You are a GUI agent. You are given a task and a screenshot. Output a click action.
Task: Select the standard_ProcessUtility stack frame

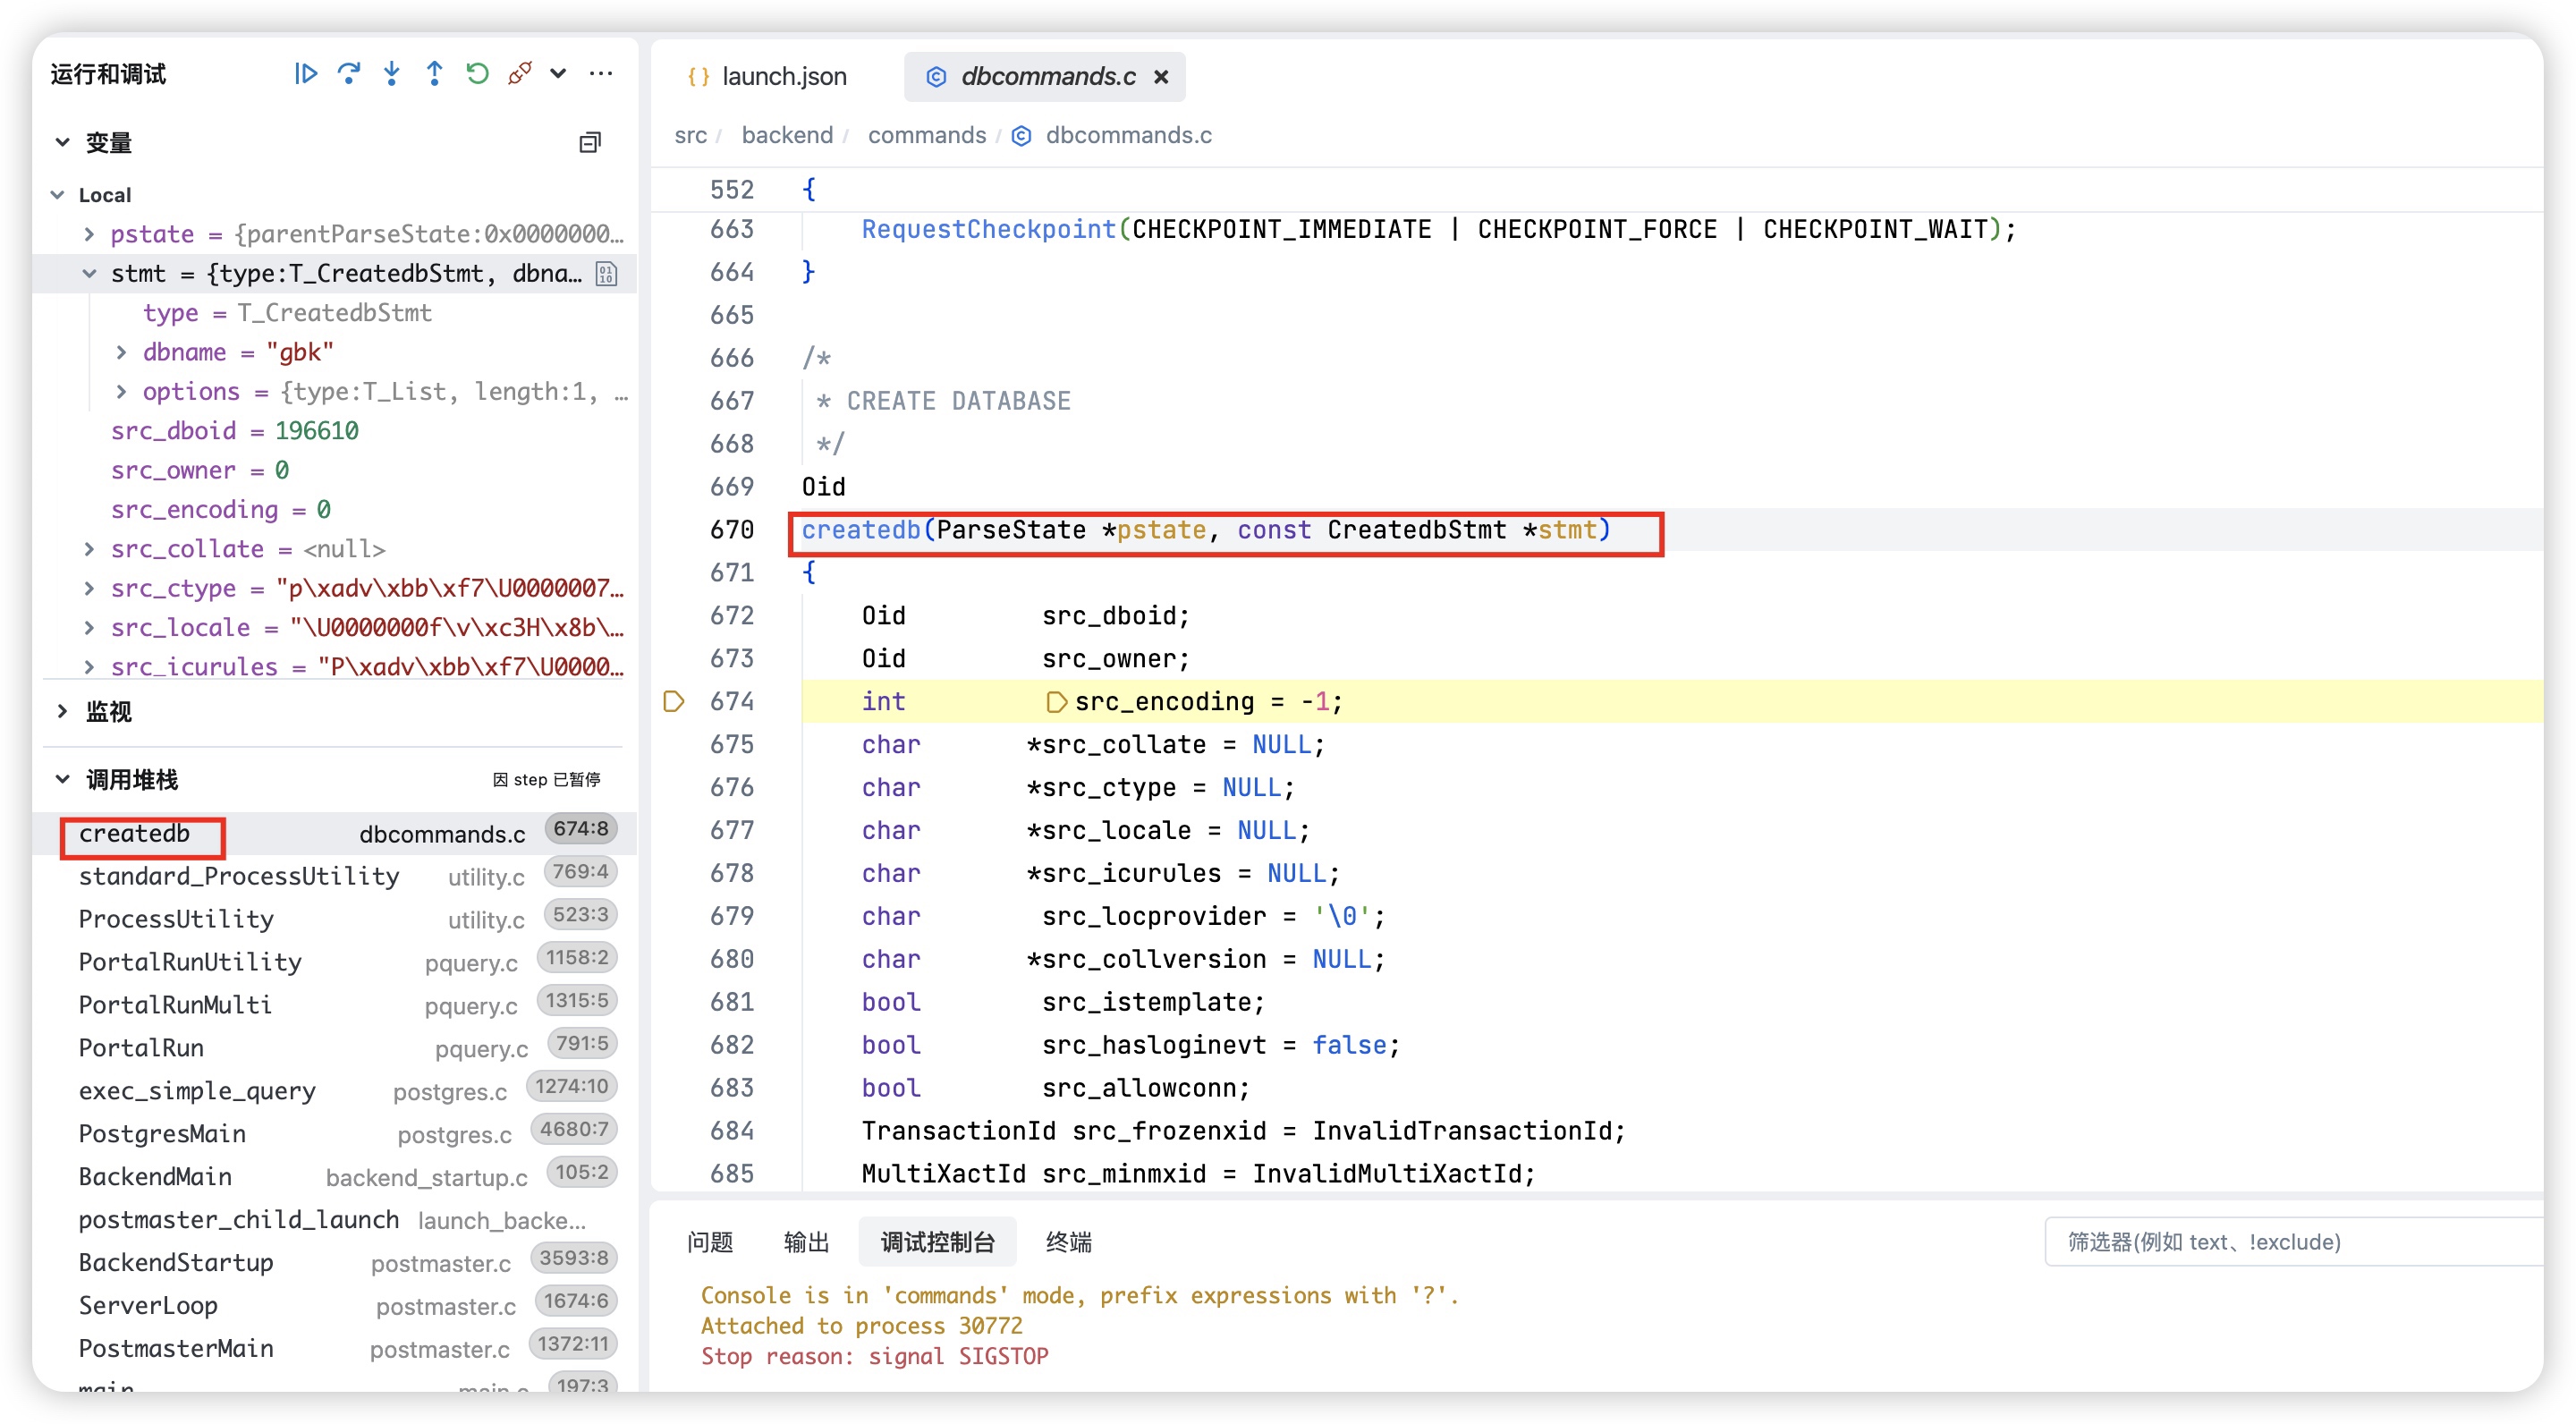(238, 876)
